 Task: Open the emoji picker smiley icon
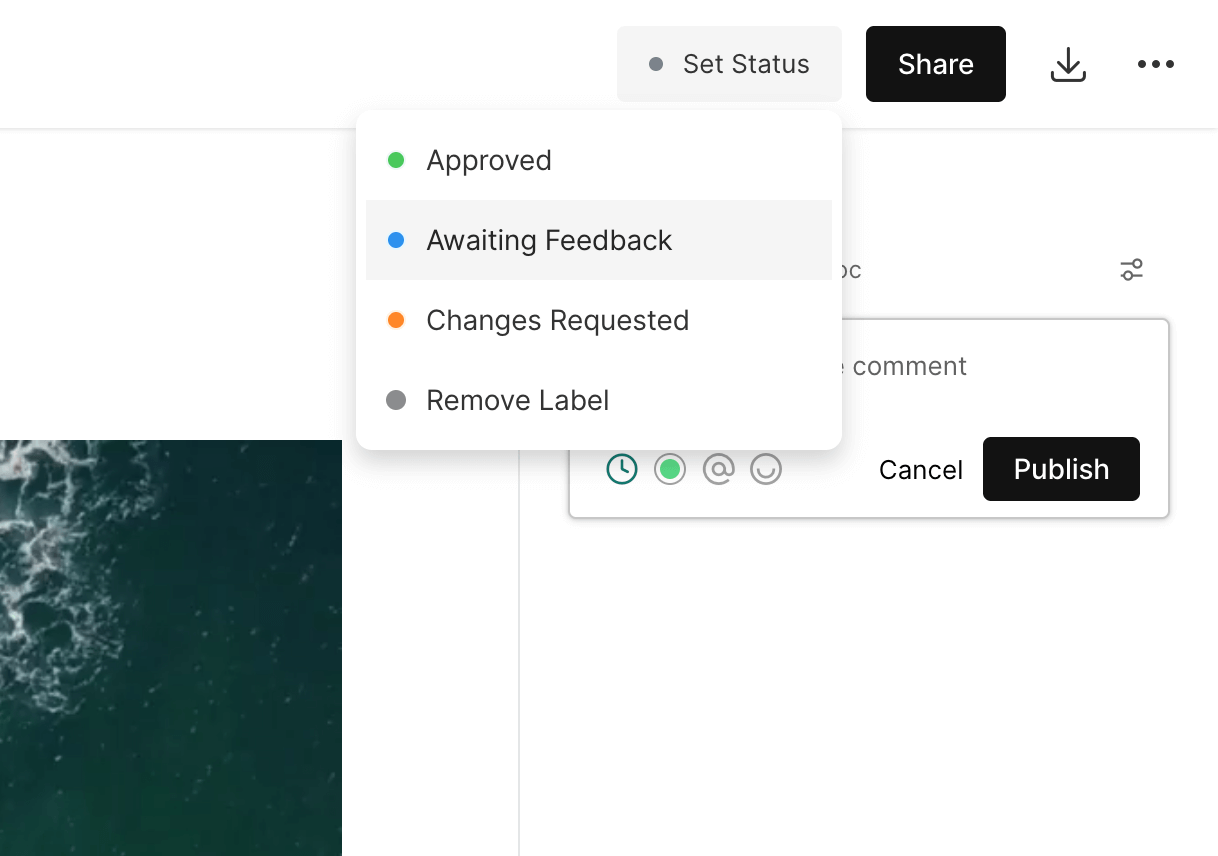(766, 469)
